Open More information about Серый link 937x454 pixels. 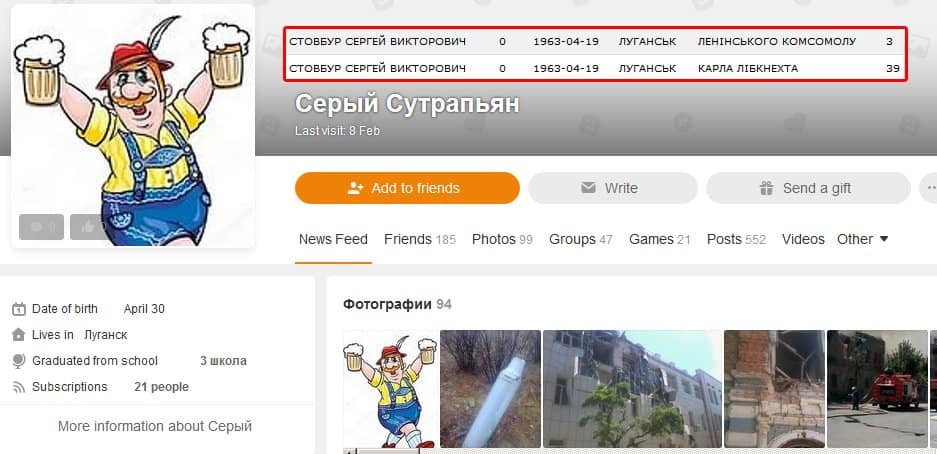click(155, 427)
